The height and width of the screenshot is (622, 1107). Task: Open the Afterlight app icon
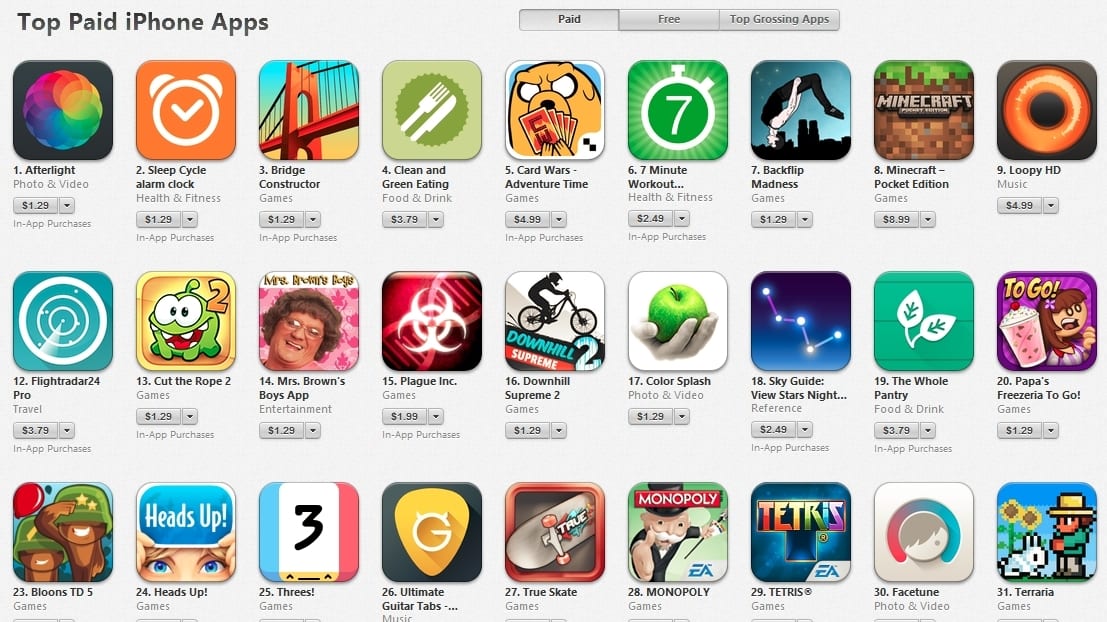click(63, 110)
